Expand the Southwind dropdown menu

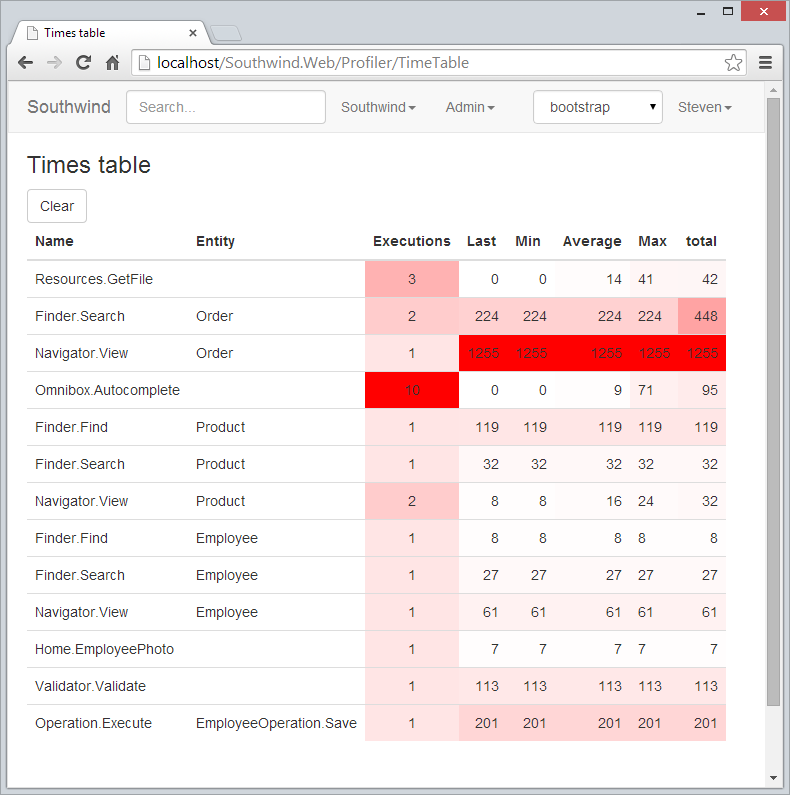[378, 107]
